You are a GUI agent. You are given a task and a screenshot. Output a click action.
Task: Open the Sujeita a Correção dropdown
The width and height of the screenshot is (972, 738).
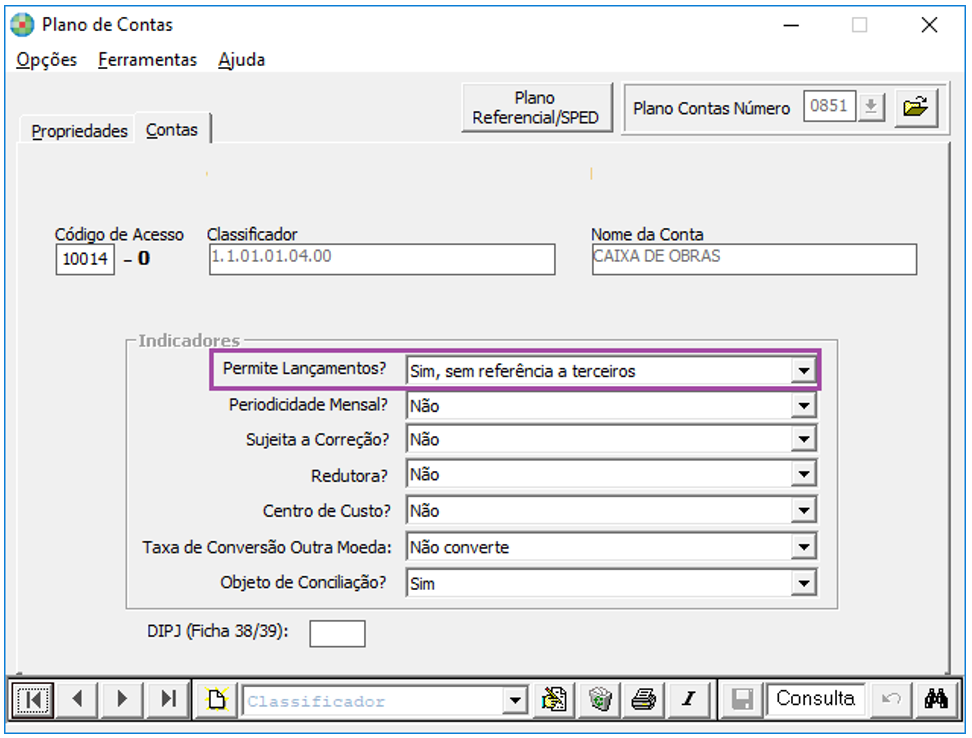click(x=804, y=439)
